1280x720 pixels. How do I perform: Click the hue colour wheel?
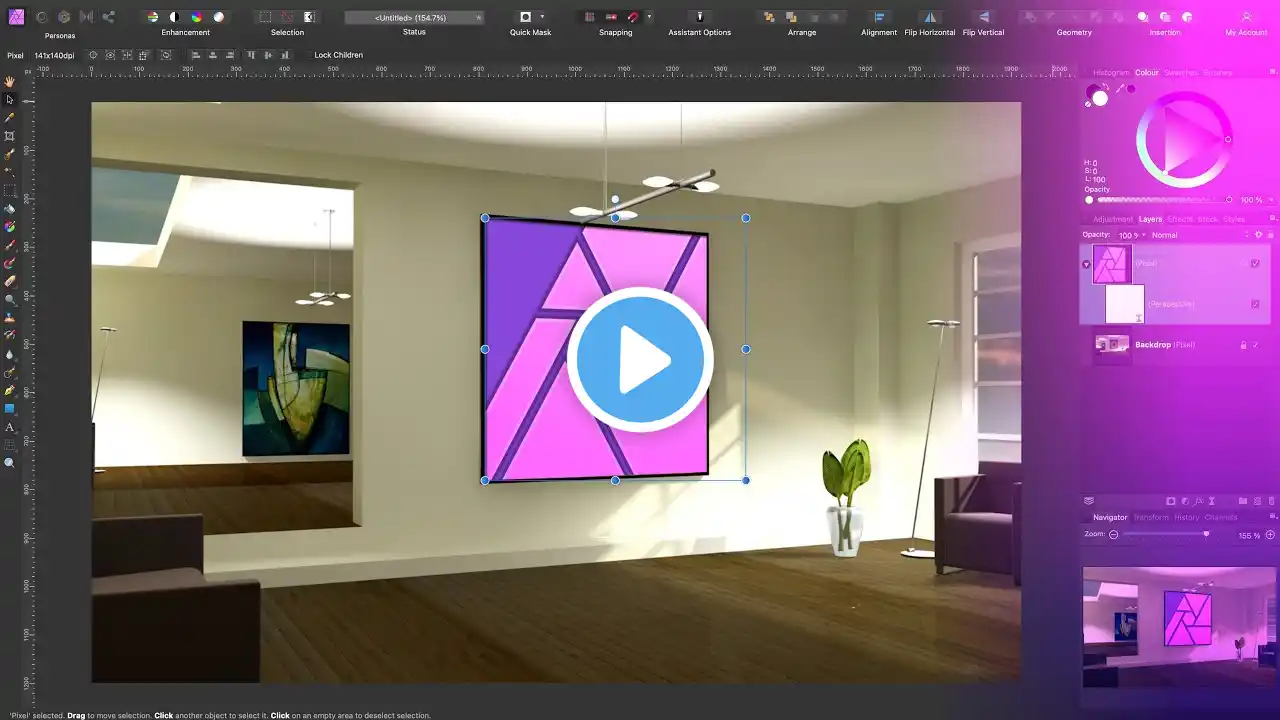1184,140
